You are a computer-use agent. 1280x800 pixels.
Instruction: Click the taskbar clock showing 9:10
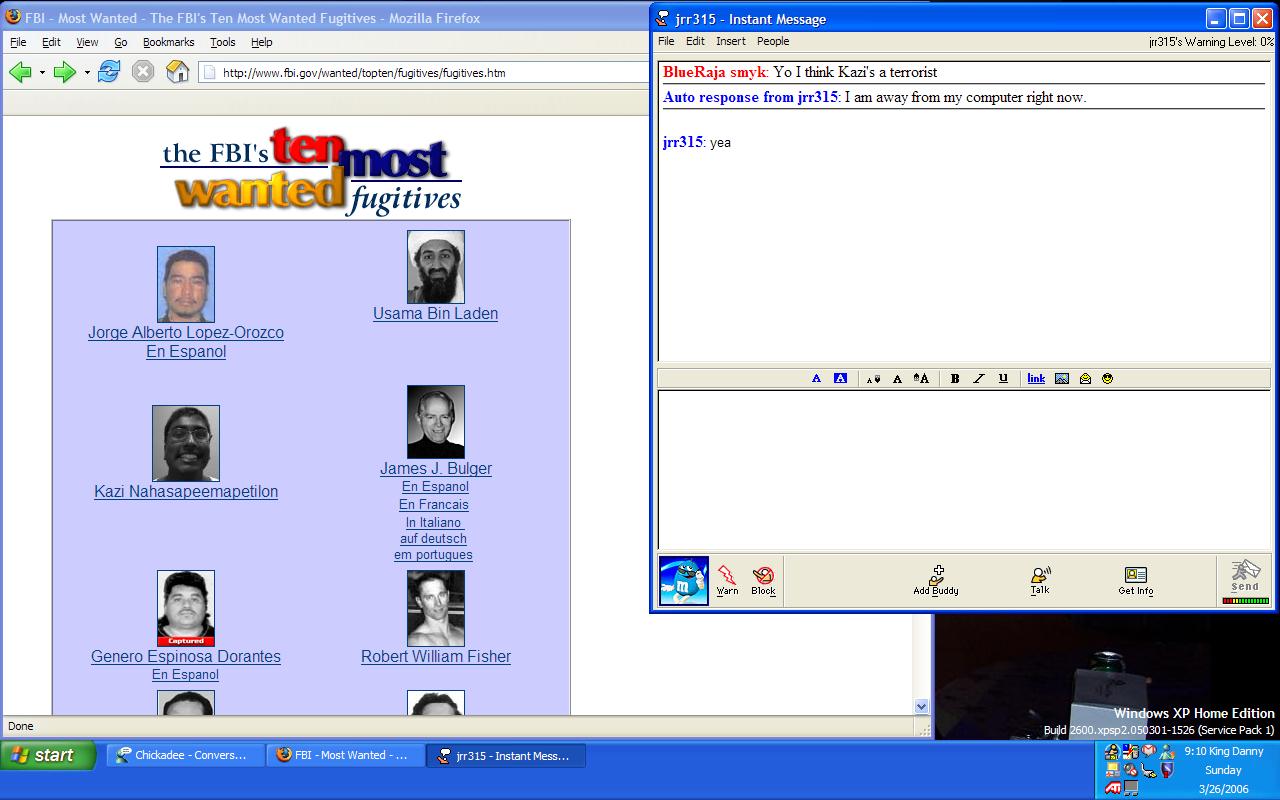[x=1223, y=751]
